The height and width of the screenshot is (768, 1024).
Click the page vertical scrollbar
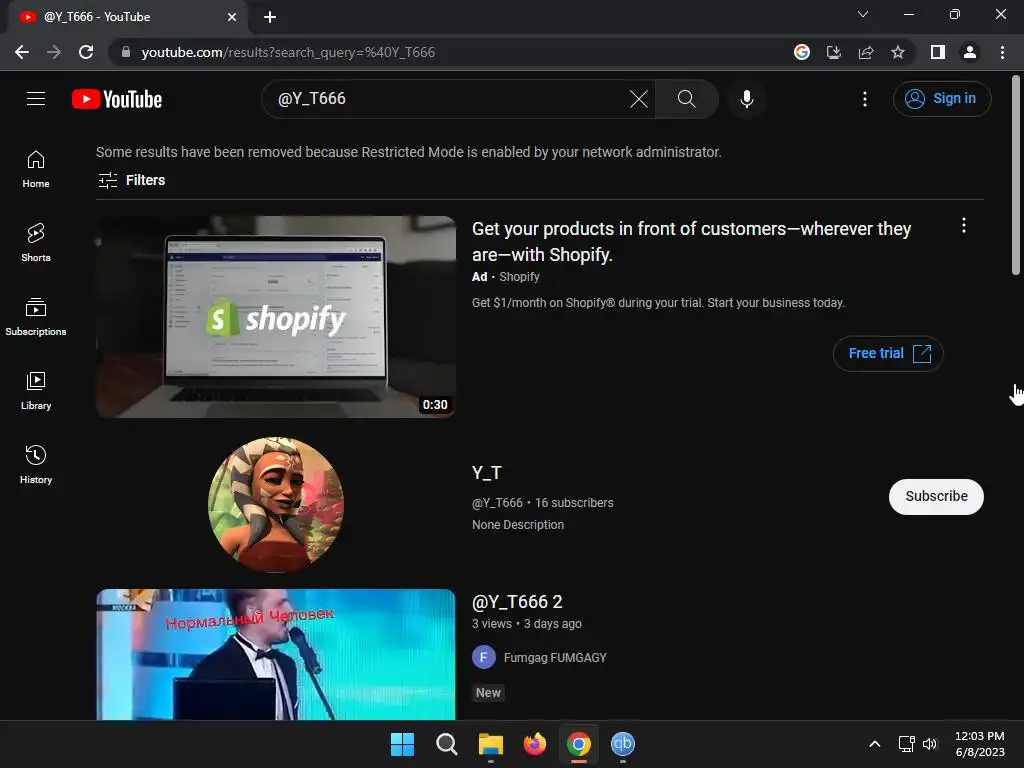1016,176
